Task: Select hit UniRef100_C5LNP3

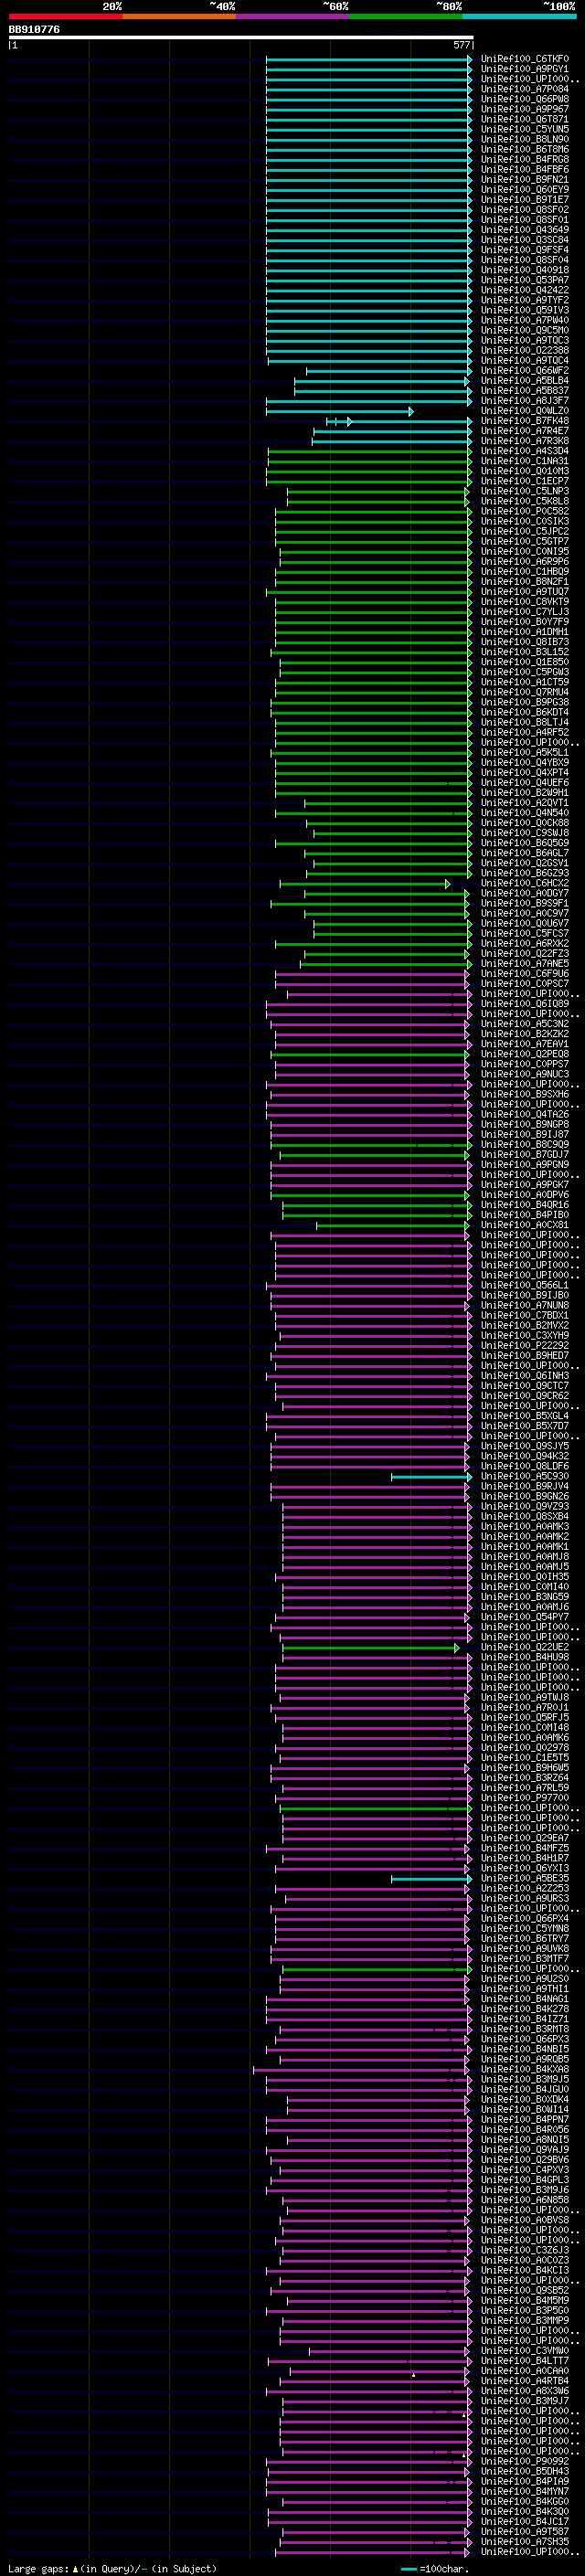Action: (524, 491)
